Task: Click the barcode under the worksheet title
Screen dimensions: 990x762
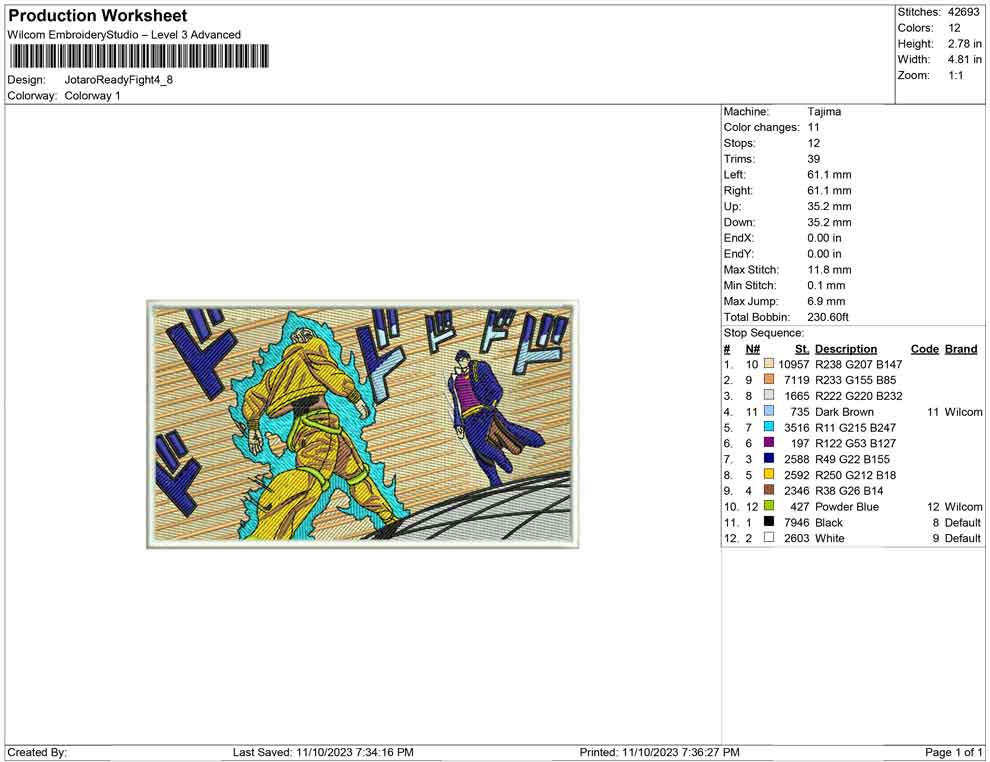Action: 138,56
